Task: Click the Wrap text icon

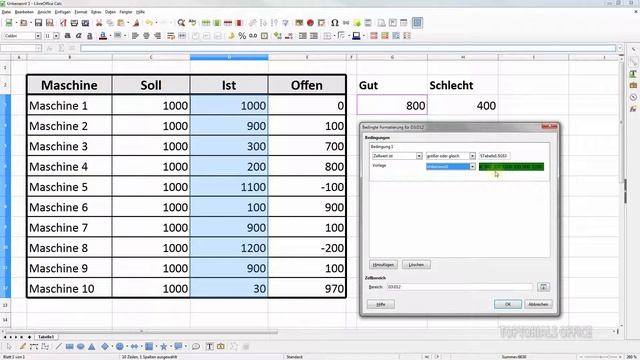Action: [x=171, y=36]
